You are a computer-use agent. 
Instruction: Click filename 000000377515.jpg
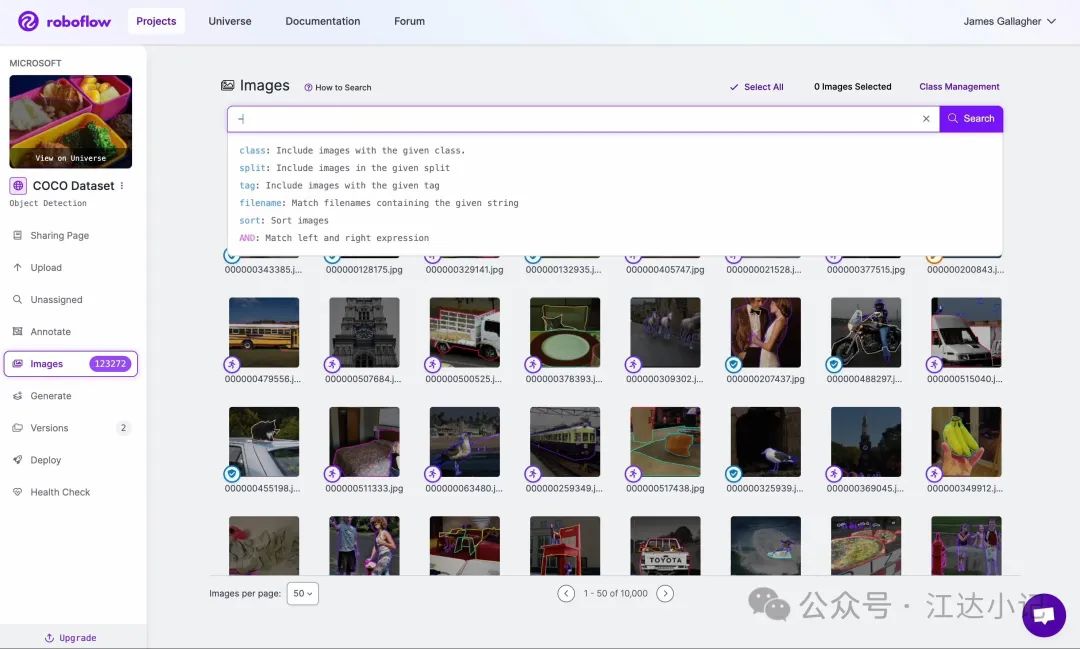[866, 269]
